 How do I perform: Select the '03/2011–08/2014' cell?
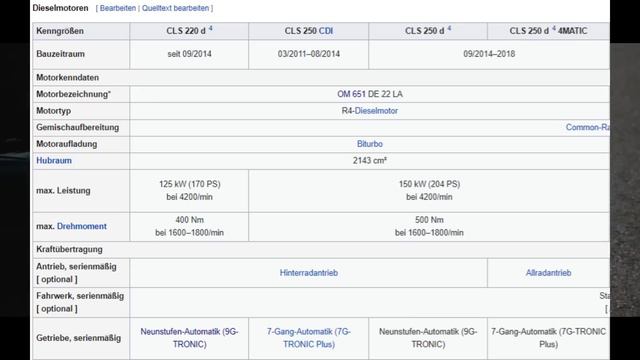(309, 54)
